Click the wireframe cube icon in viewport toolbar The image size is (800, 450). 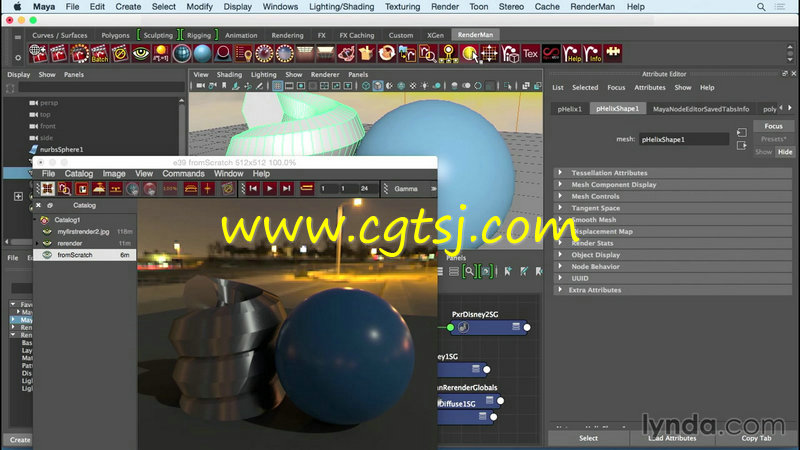click(366, 86)
